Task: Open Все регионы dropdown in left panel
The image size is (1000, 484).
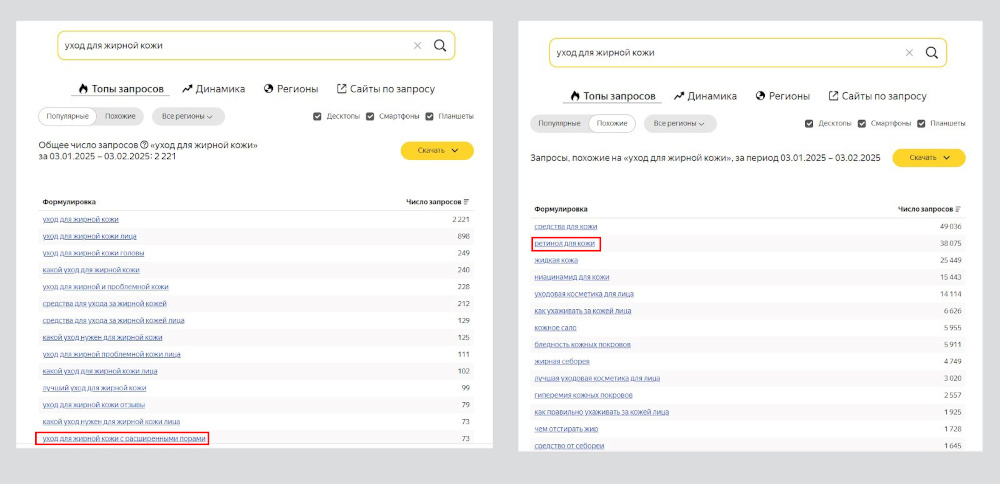Action: (x=188, y=117)
